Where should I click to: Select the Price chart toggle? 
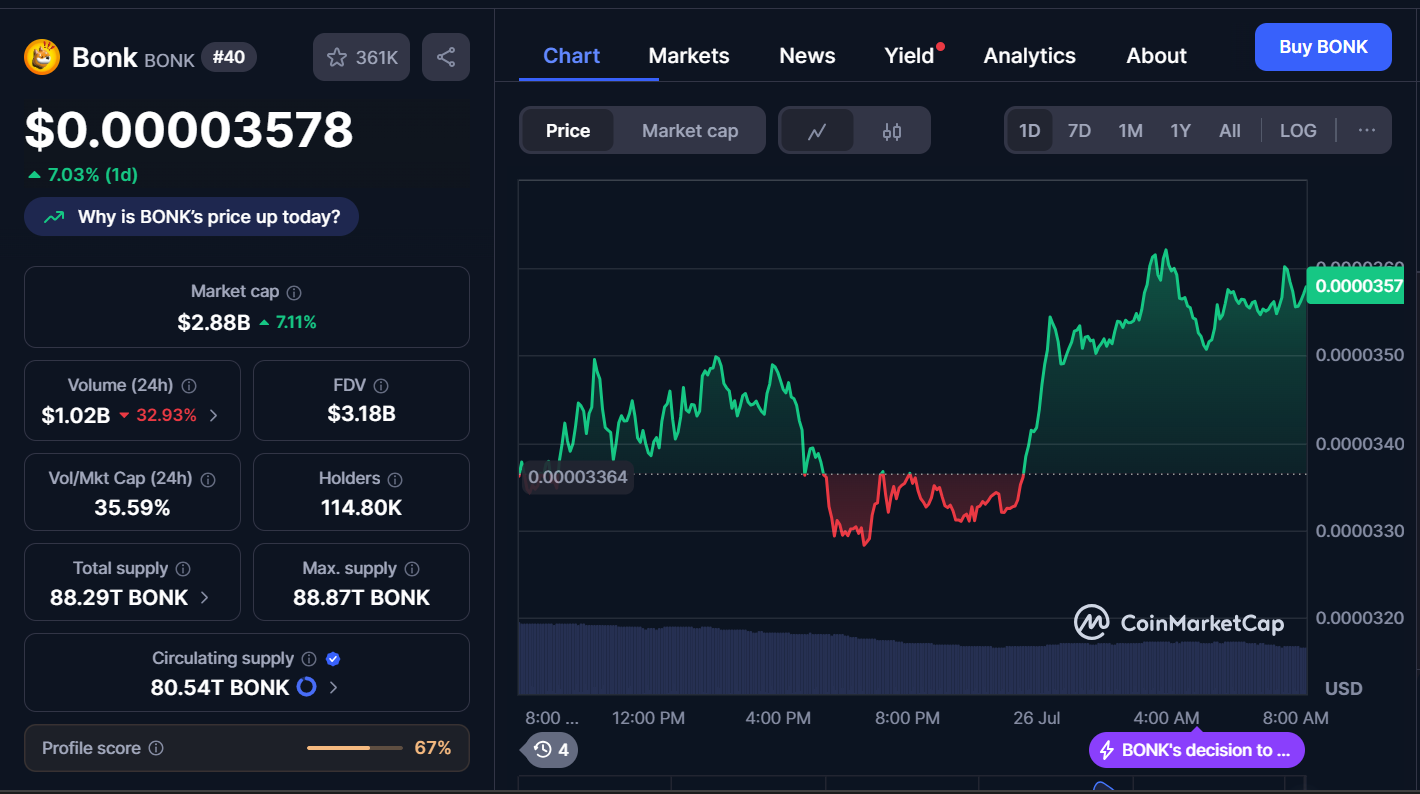pos(568,131)
